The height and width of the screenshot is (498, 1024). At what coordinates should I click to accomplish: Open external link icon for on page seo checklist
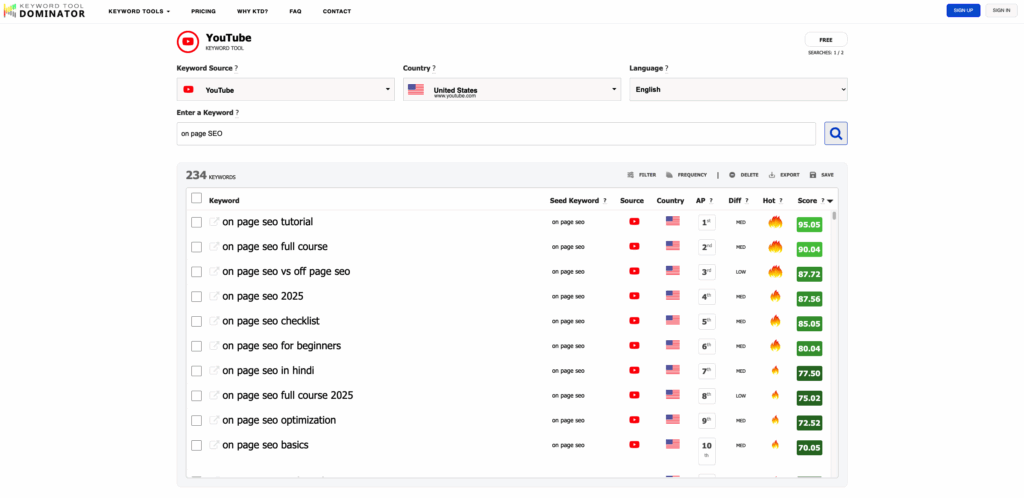[x=214, y=321]
